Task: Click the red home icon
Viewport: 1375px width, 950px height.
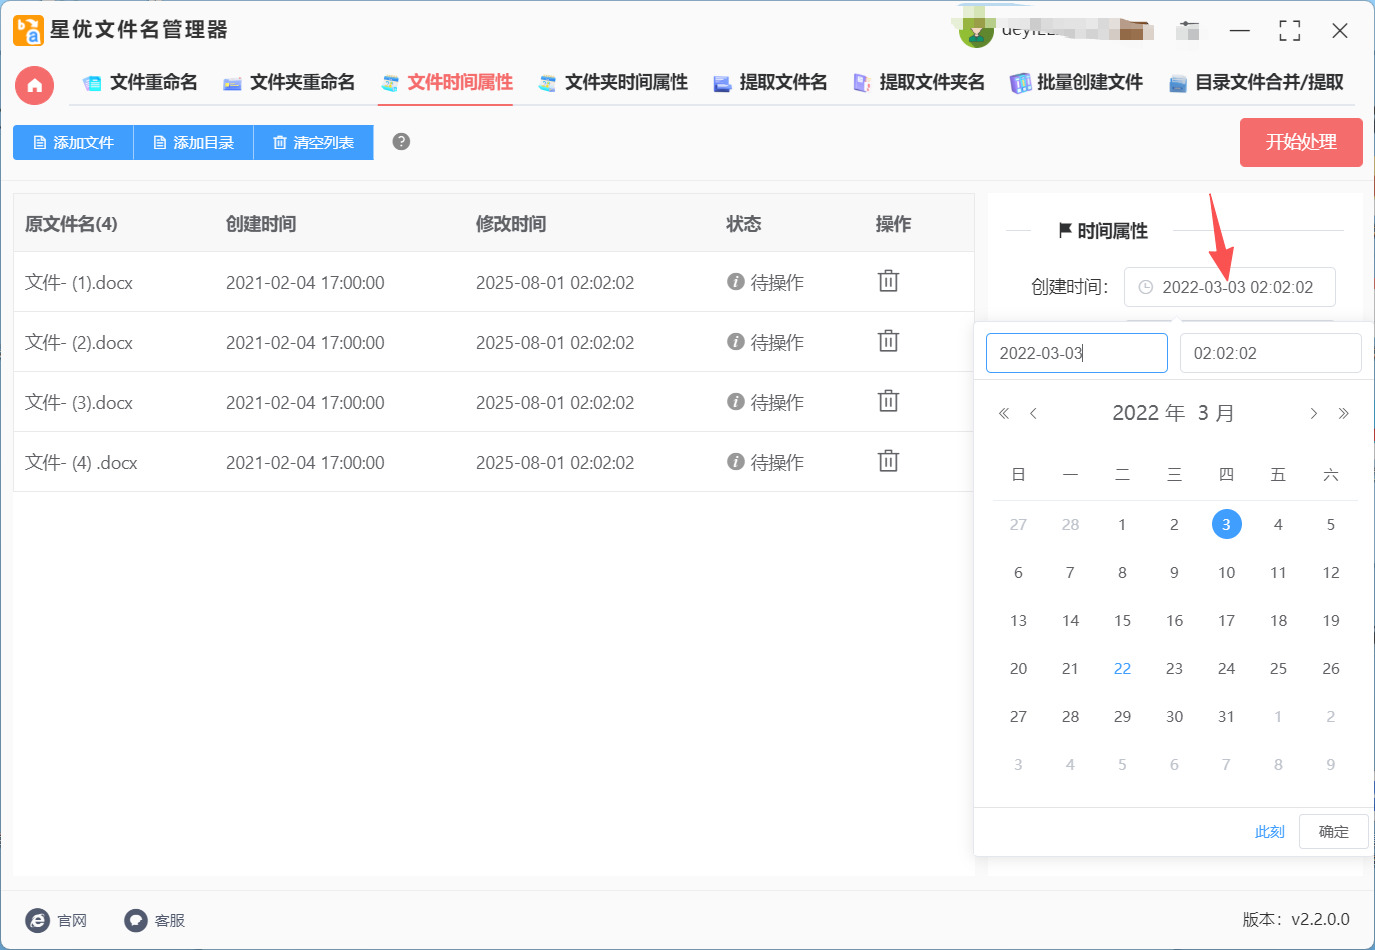Action: pyautogui.click(x=35, y=85)
